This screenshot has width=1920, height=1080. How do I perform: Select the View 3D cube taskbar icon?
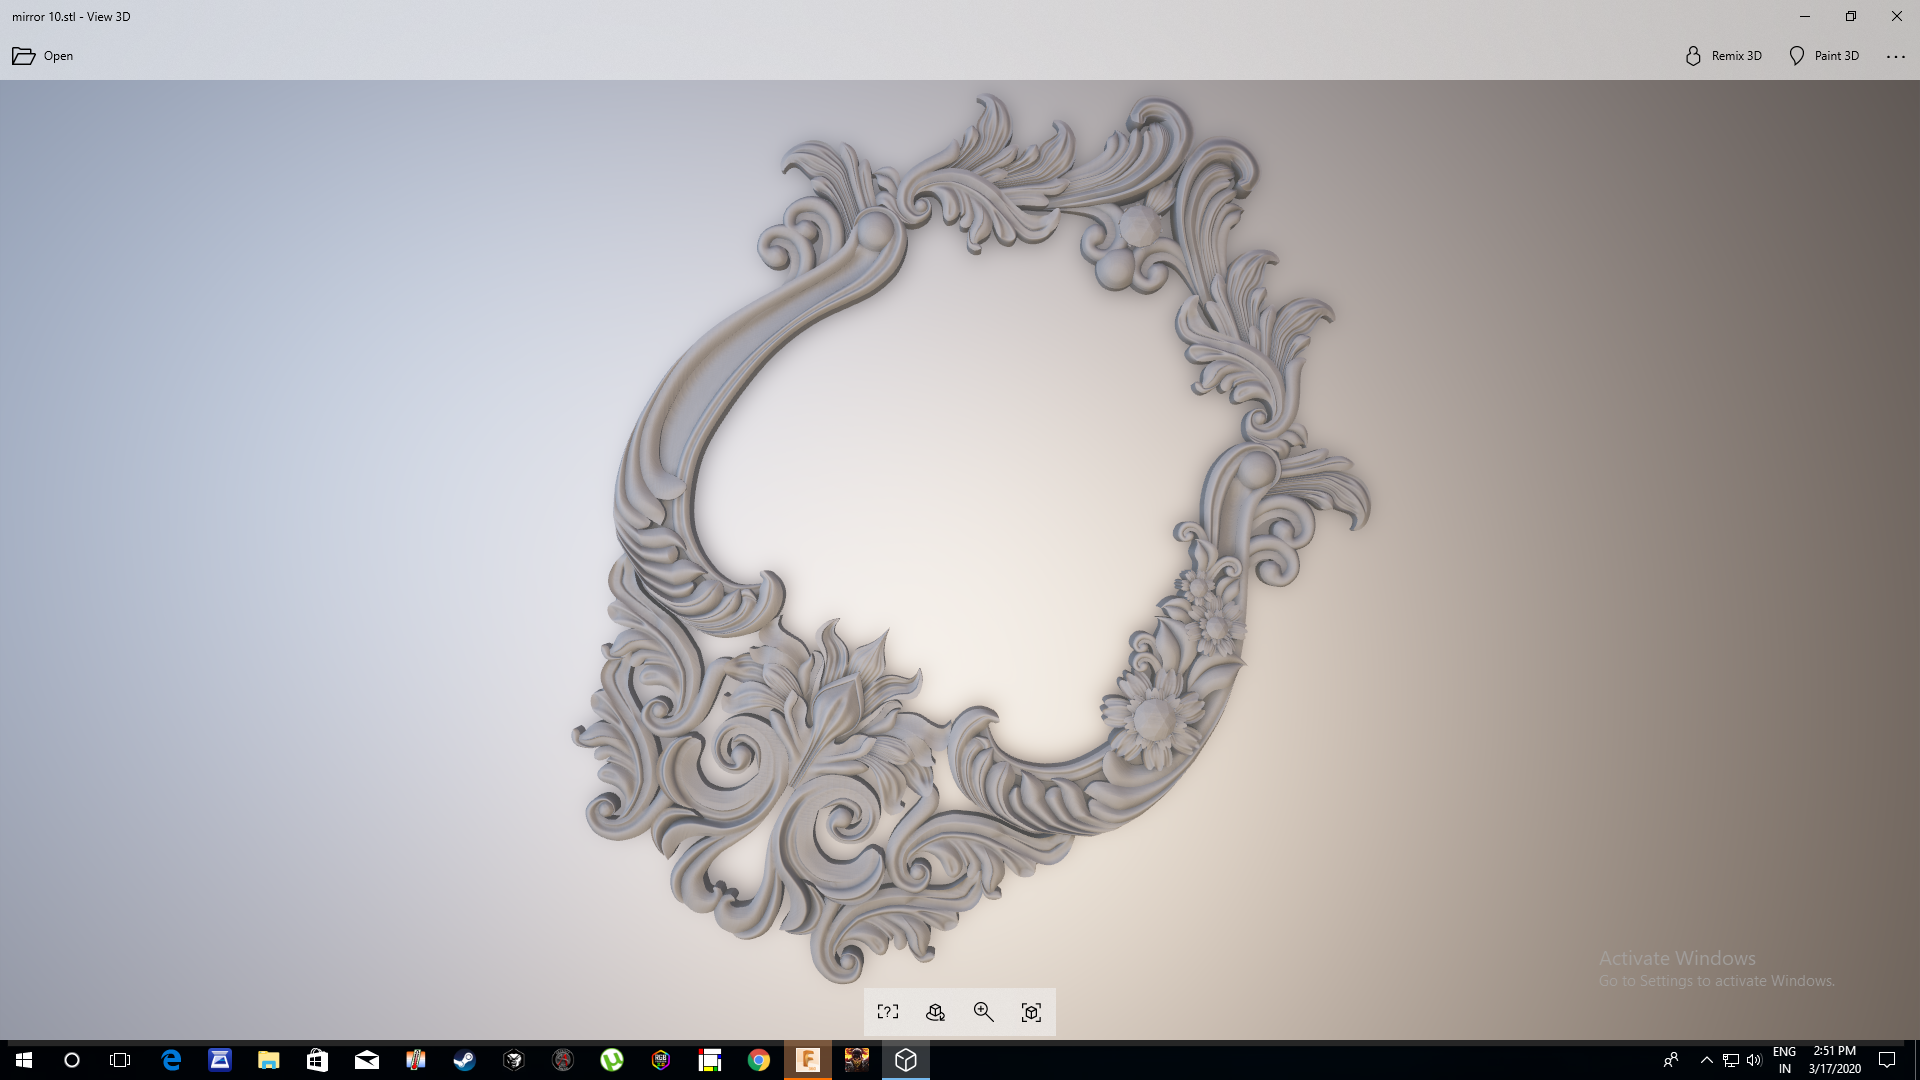coord(906,1060)
